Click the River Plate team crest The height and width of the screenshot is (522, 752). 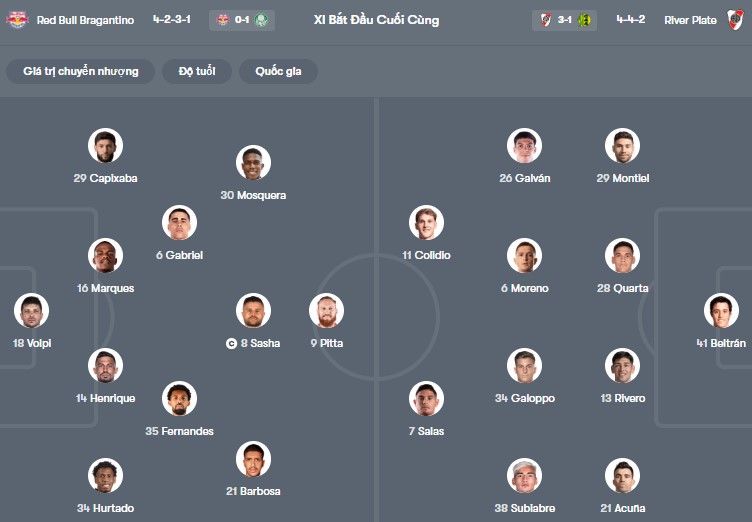[x=736, y=20]
